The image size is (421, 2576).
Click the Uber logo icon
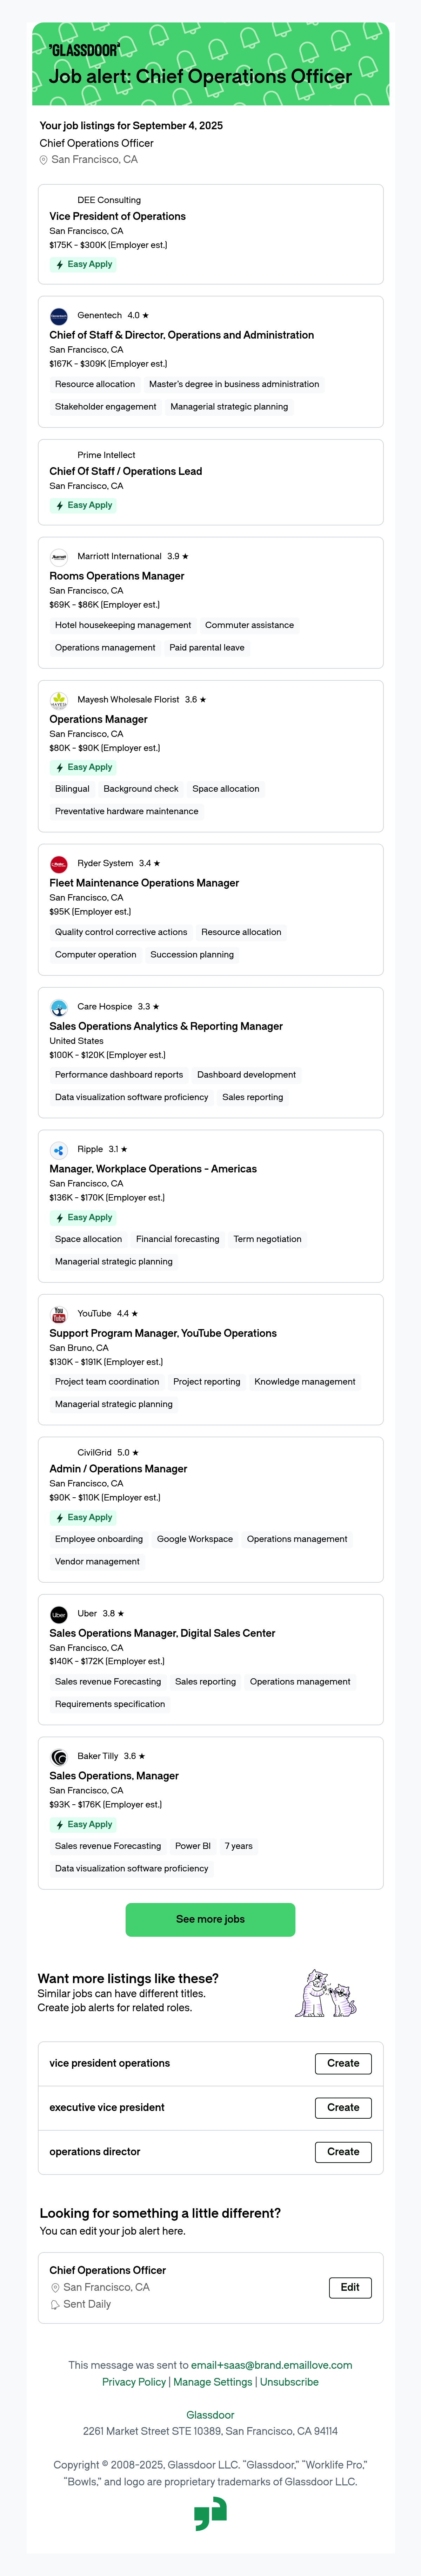[x=59, y=1614]
